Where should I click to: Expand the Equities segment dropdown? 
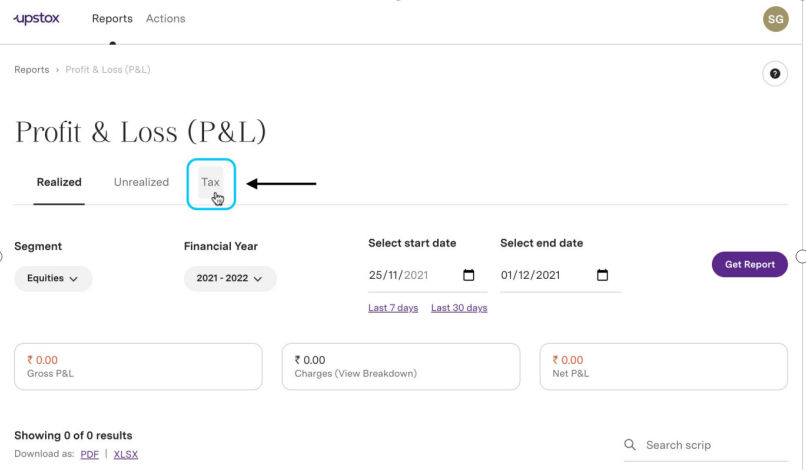[53, 278]
